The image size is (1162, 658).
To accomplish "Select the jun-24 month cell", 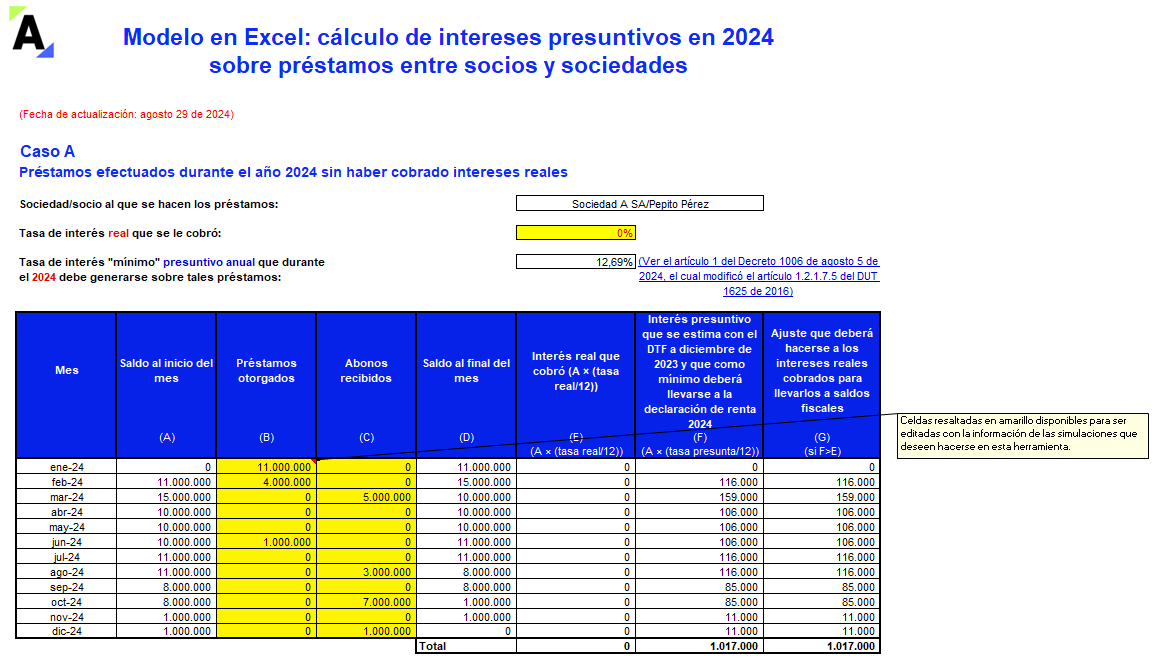I will tap(67, 542).
